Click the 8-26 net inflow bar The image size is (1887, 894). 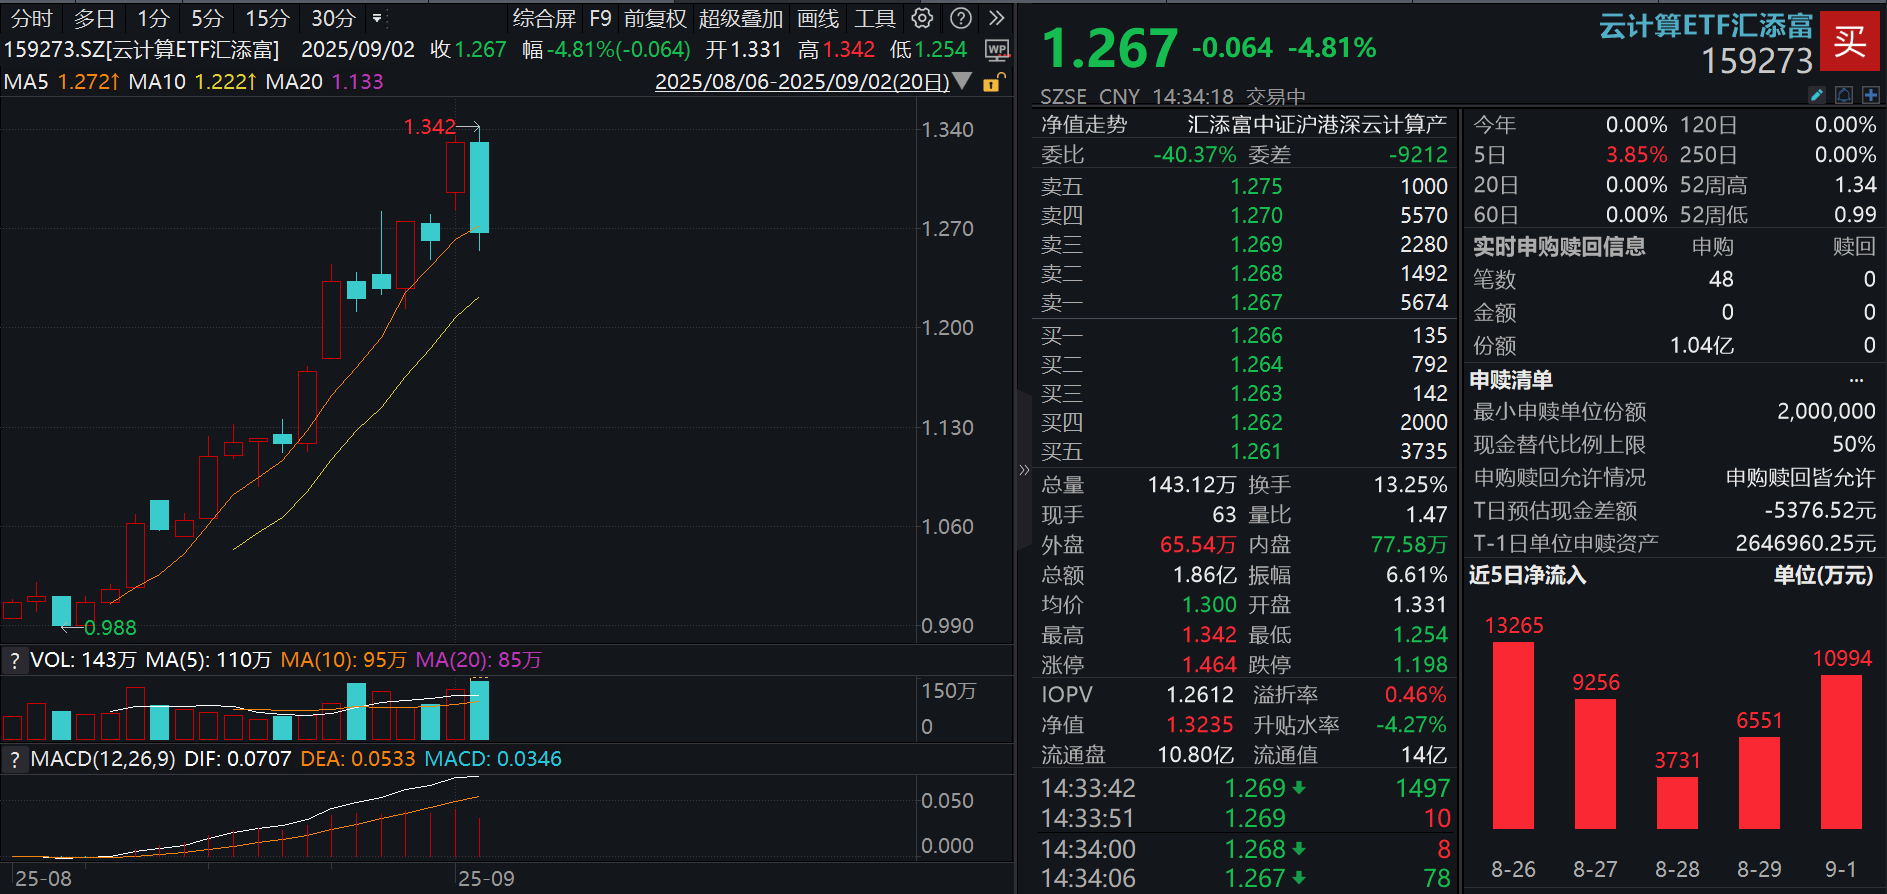pos(1513,735)
